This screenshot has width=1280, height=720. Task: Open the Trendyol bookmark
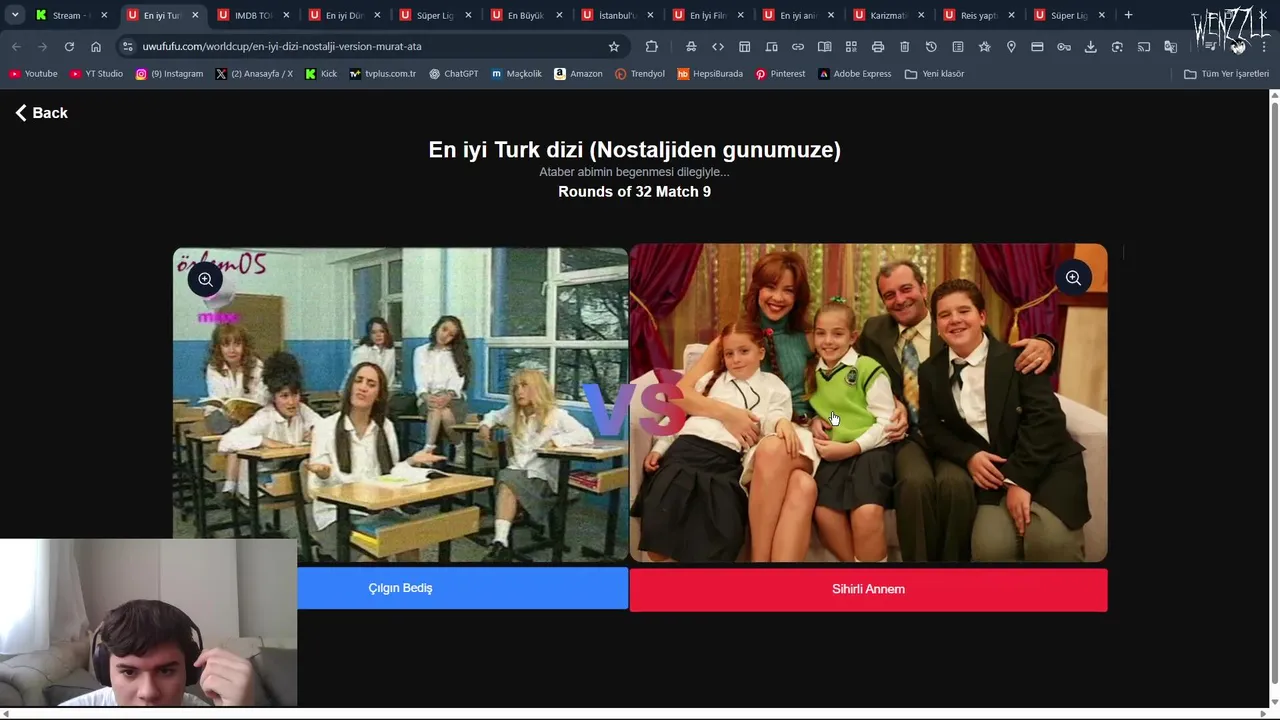point(640,74)
